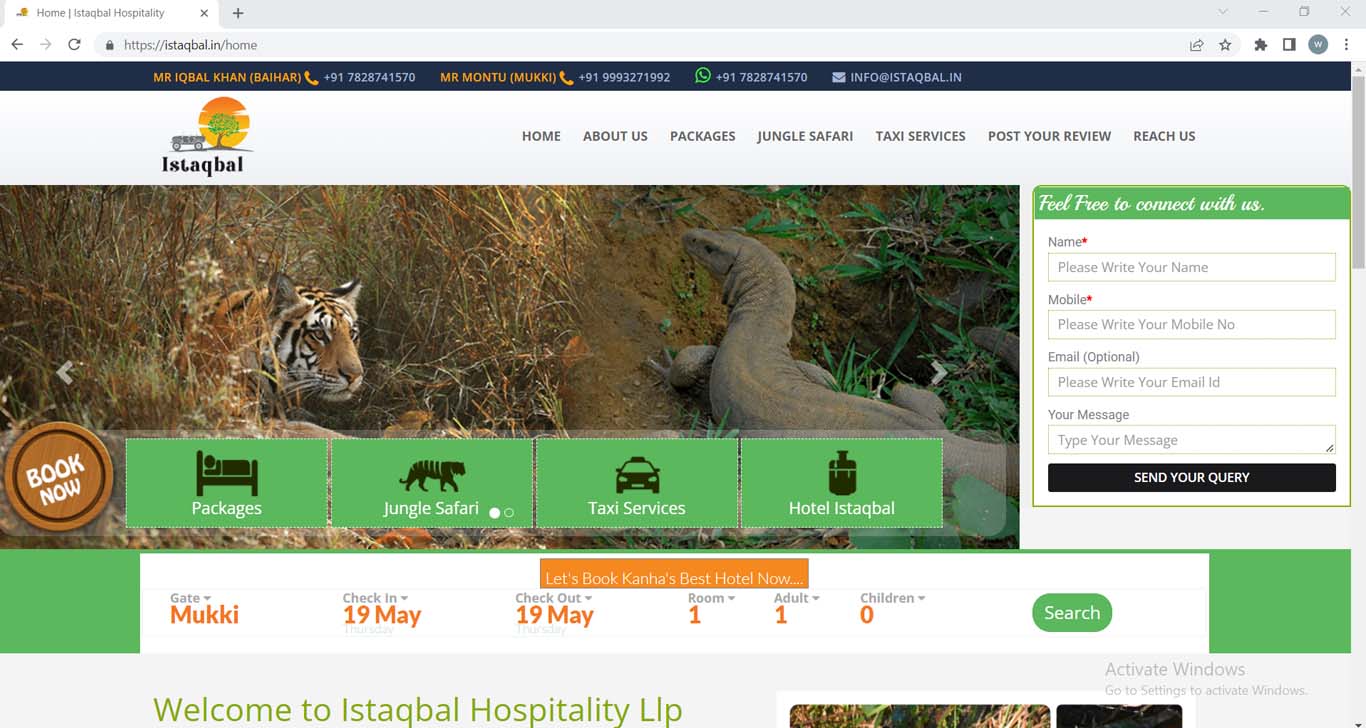
Task: Click WhatsApp number +91 7828741570
Action: (761, 77)
